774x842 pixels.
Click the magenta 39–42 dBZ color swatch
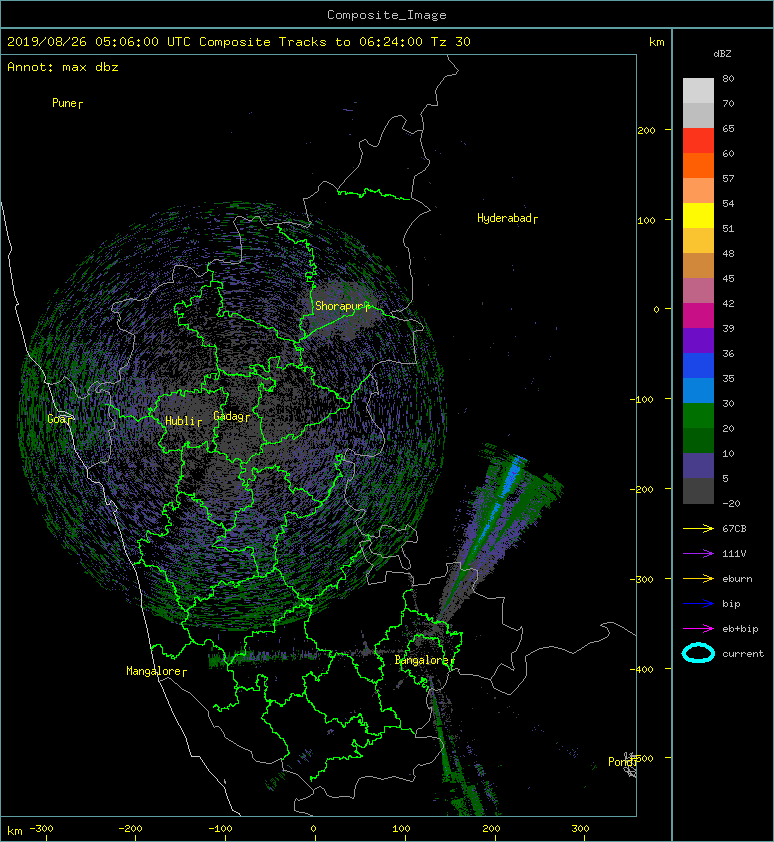[x=698, y=316]
